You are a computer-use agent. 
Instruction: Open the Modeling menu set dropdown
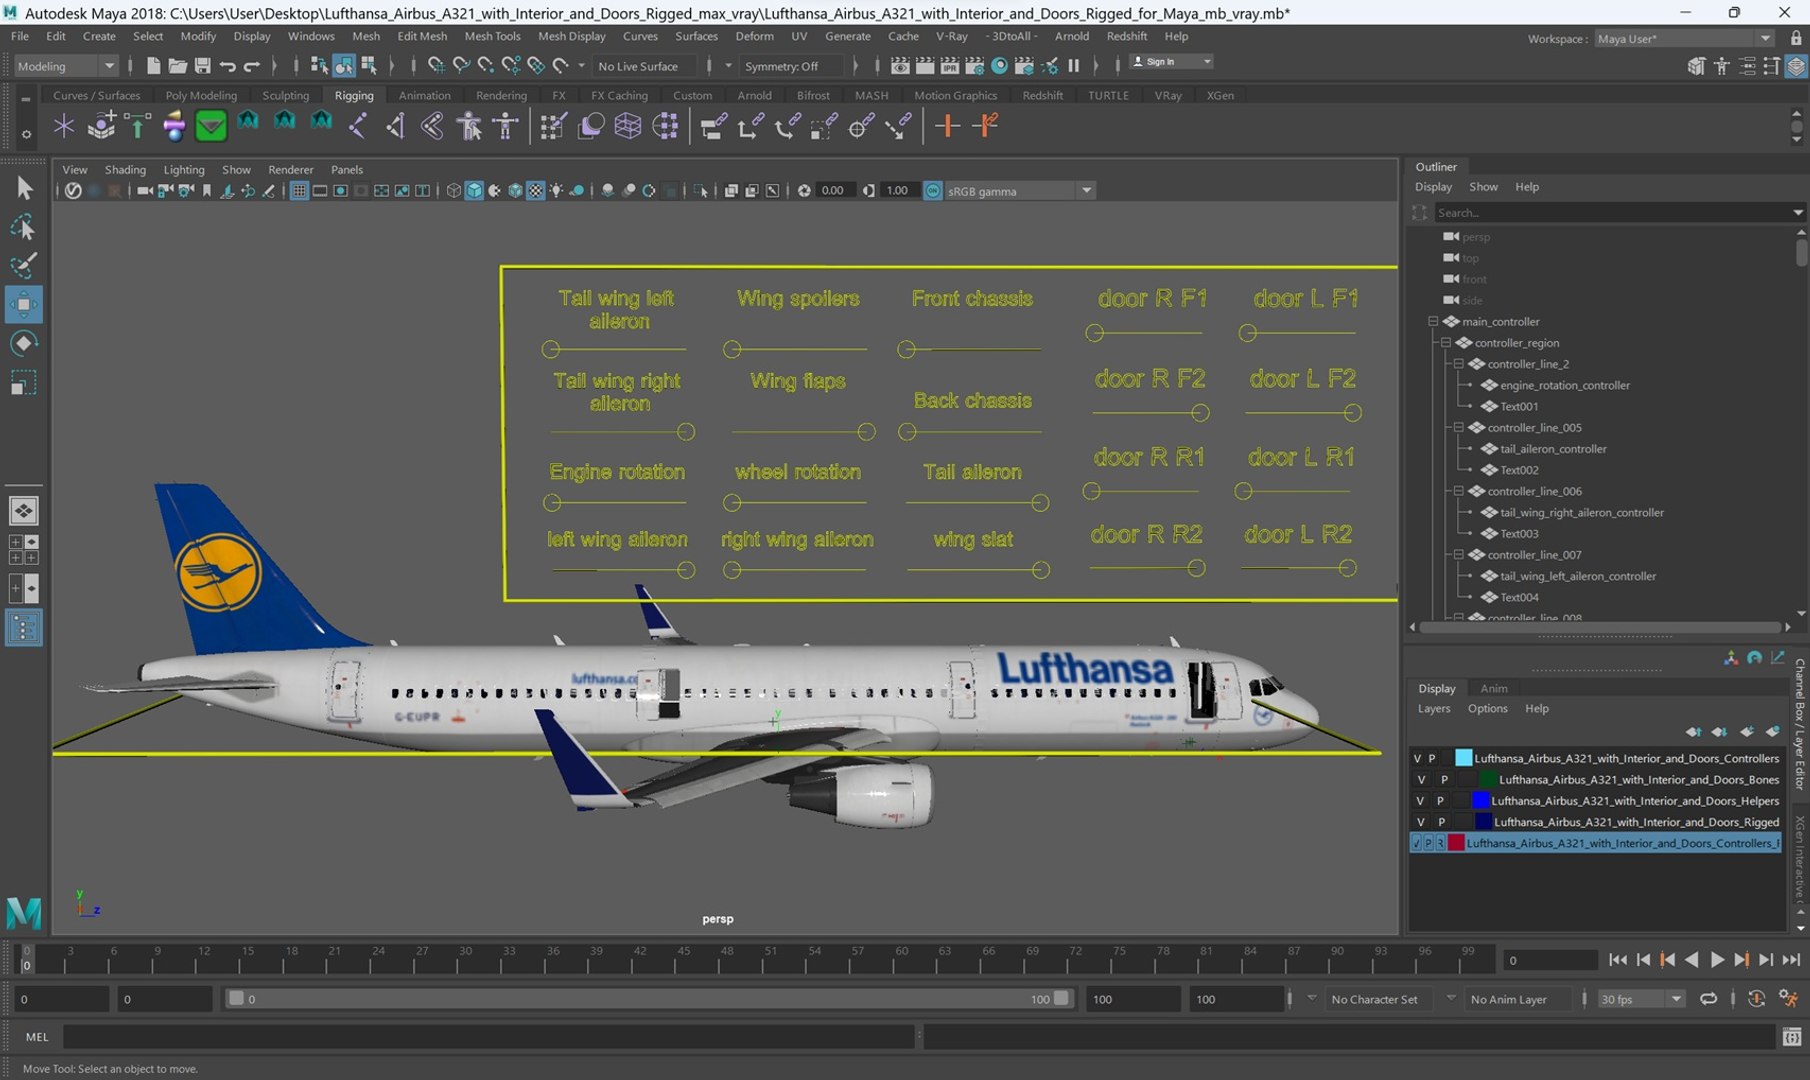tap(66, 66)
